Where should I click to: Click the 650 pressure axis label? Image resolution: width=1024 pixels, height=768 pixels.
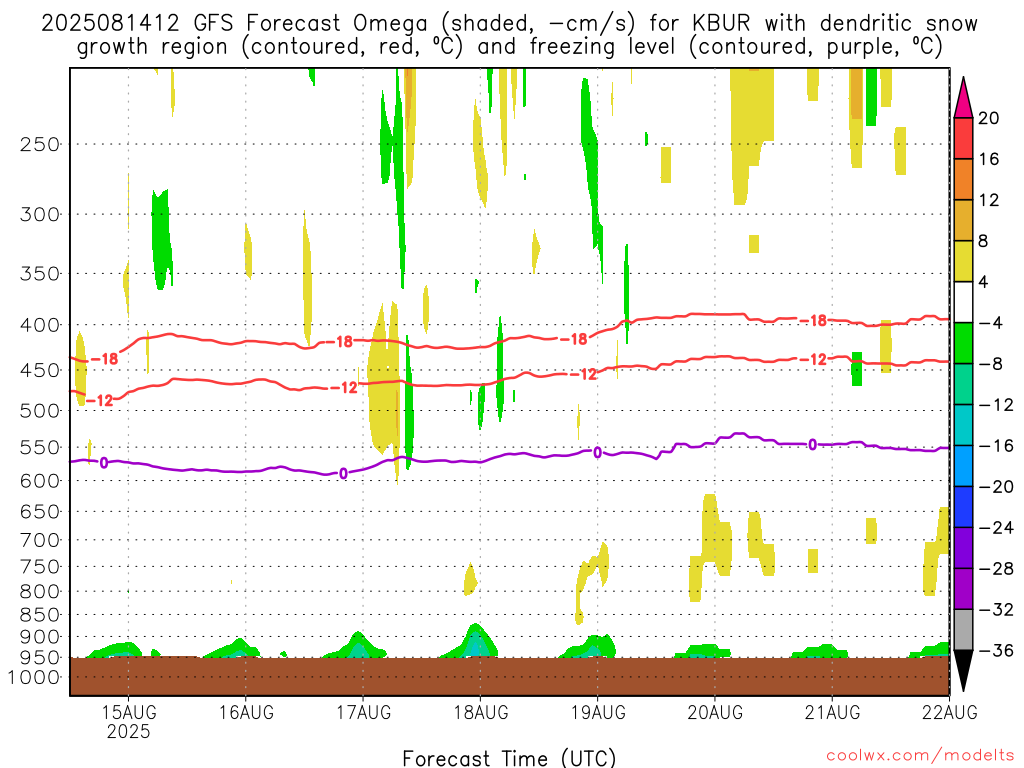coord(40,511)
